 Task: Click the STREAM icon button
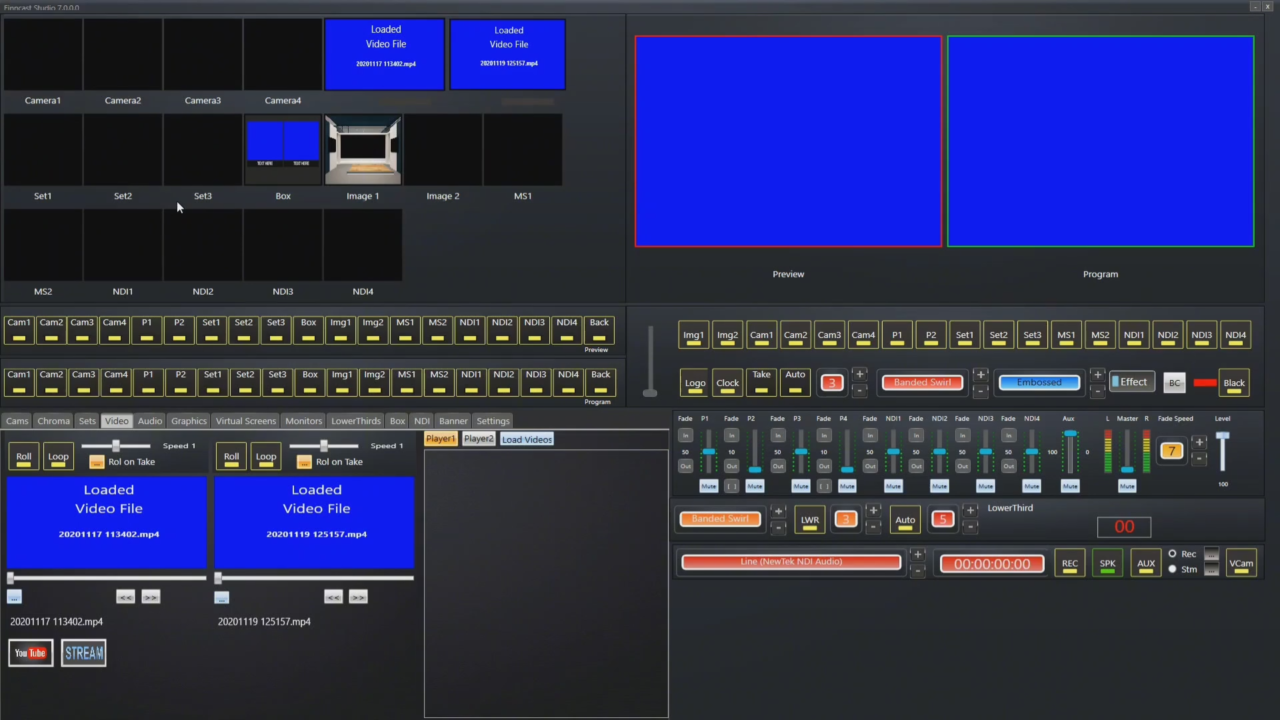(83, 653)
